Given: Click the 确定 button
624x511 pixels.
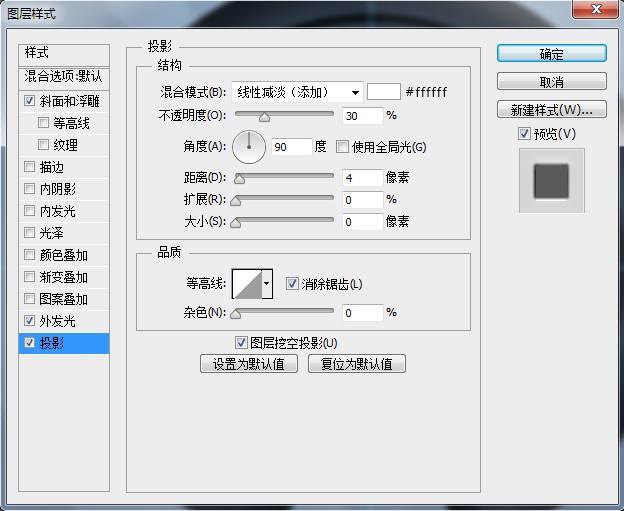Looking at the screenshot, I should click(x=552, y=53).
